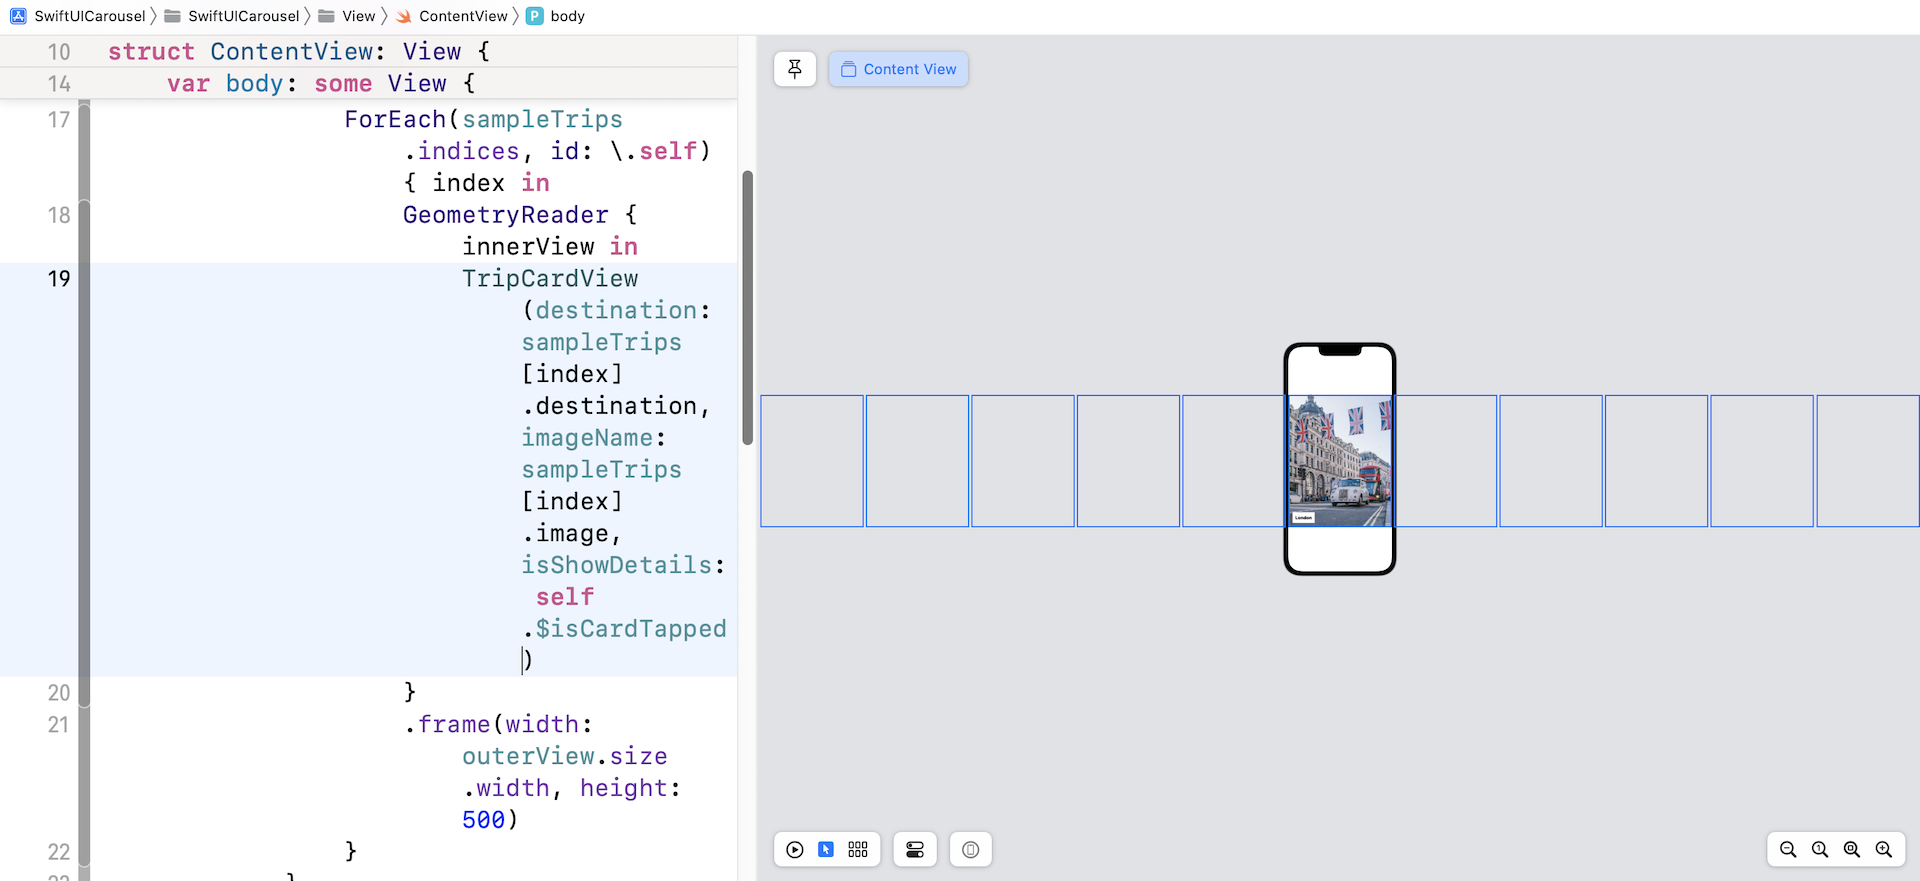
Task: Switch to Selectable preview mode arrow icon
Action: pyautogui.click(x=826, y=850)
